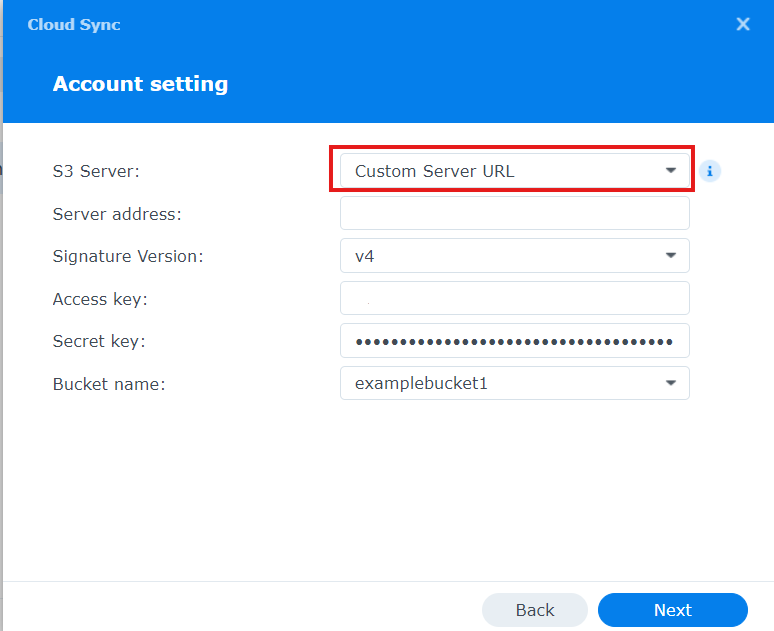This screenshot has height=631, width=774.
Task: Click the "Signature Version:" field label
Action: coord(128,256)
